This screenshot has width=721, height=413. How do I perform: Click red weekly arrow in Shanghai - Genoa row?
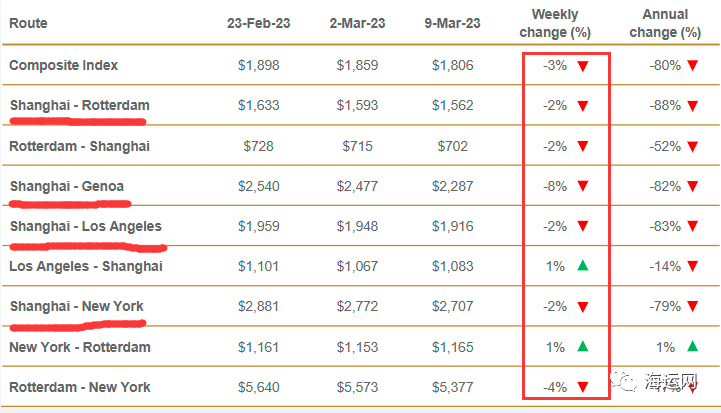tap(583, 186)
